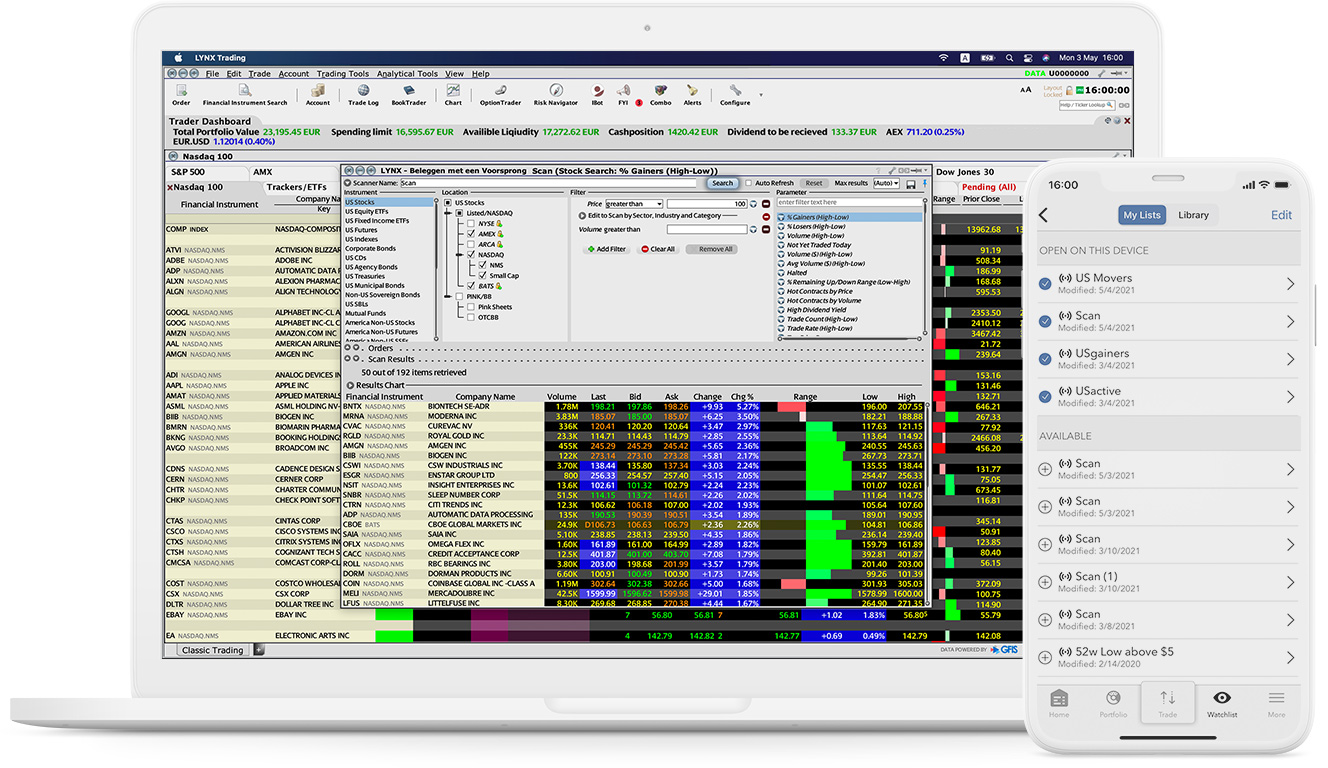Open the File menu
The image size is (1328, 768).
(212, 74)
